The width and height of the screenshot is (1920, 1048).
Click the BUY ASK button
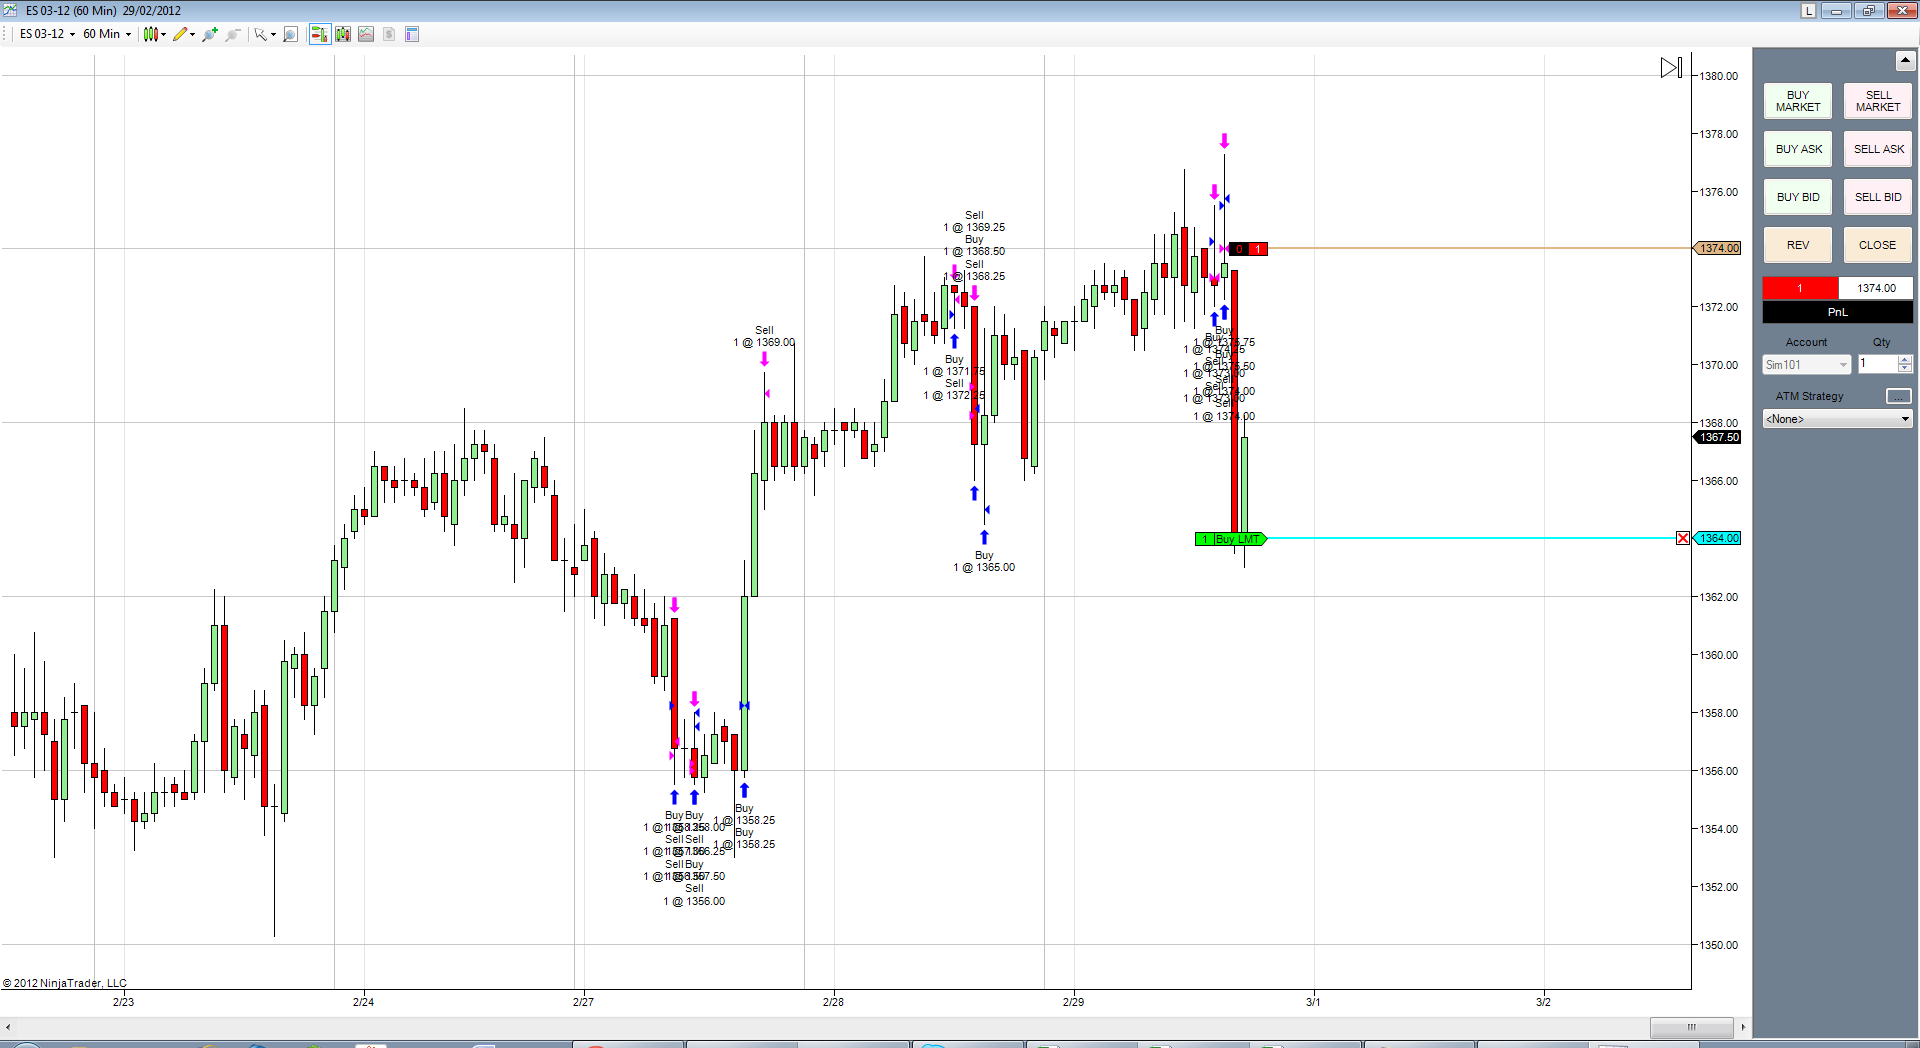1798,149
